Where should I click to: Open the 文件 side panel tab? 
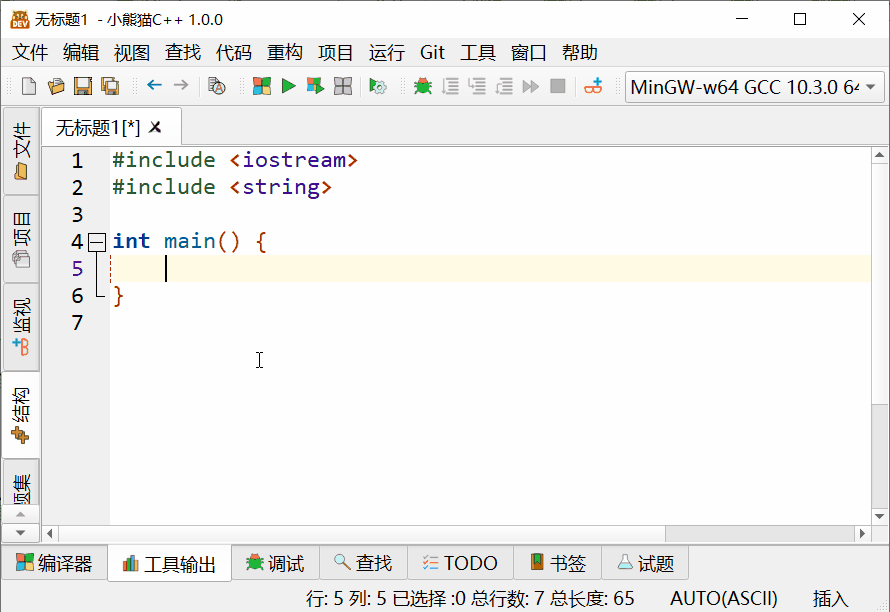[x=21, y=151]
